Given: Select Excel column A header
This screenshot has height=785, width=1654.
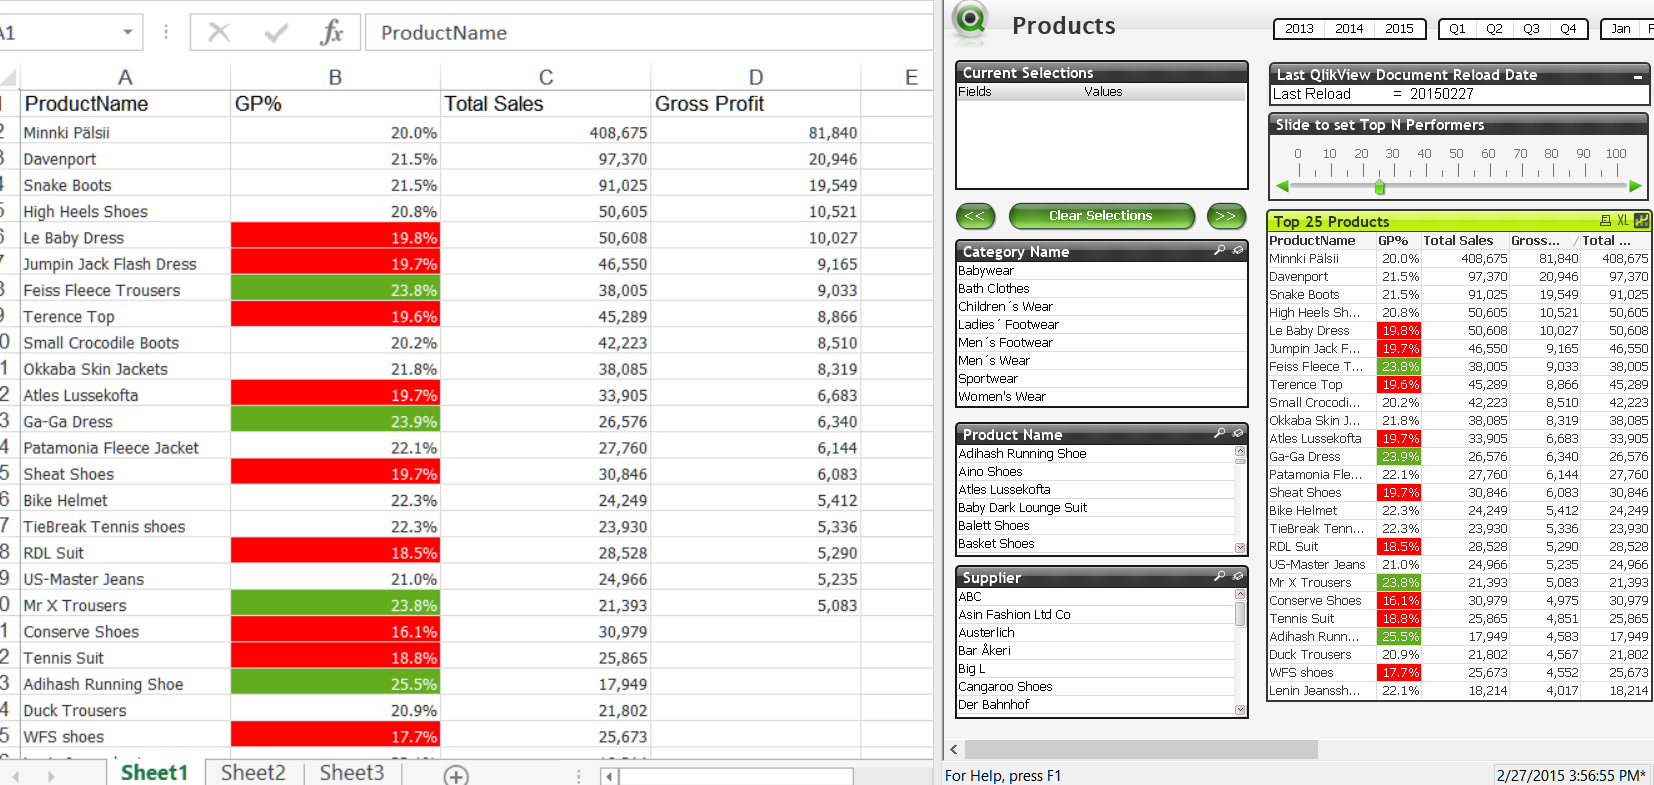Looking at the screenshot, I should pyautogui.click(x=125, y=77).
